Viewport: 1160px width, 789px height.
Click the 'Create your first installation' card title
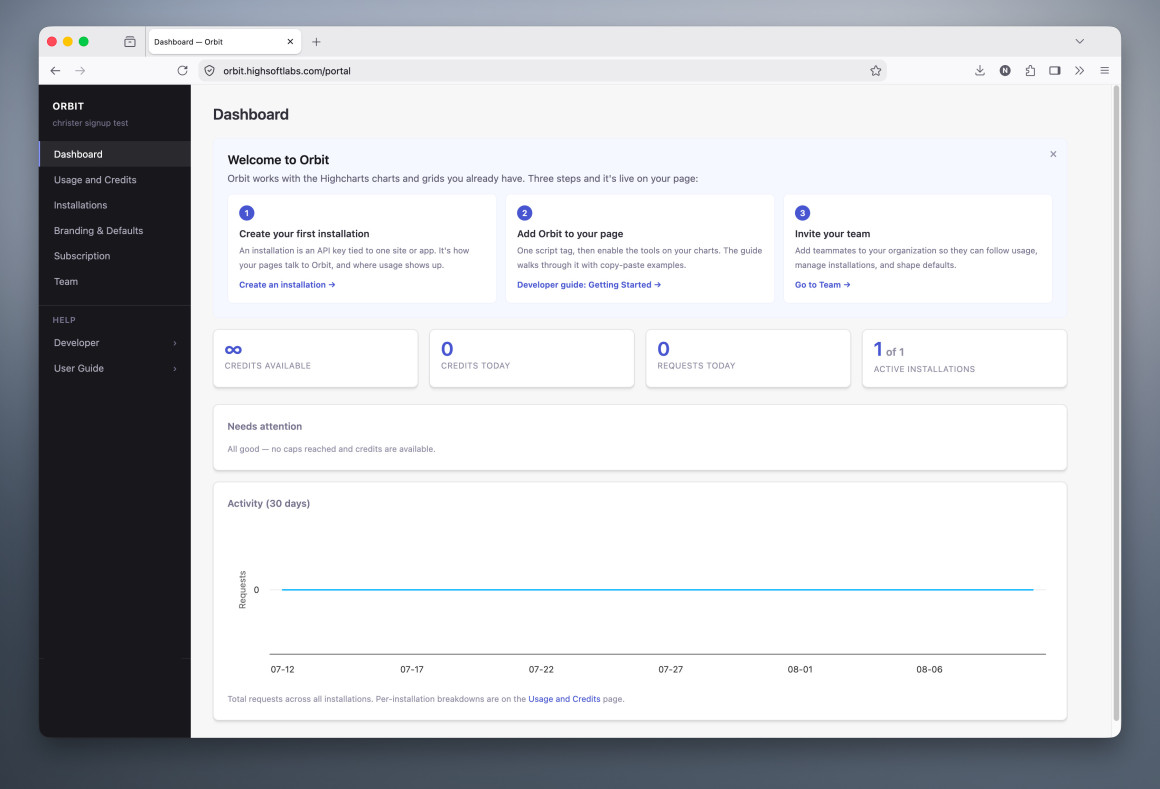[x=304, y=234]
